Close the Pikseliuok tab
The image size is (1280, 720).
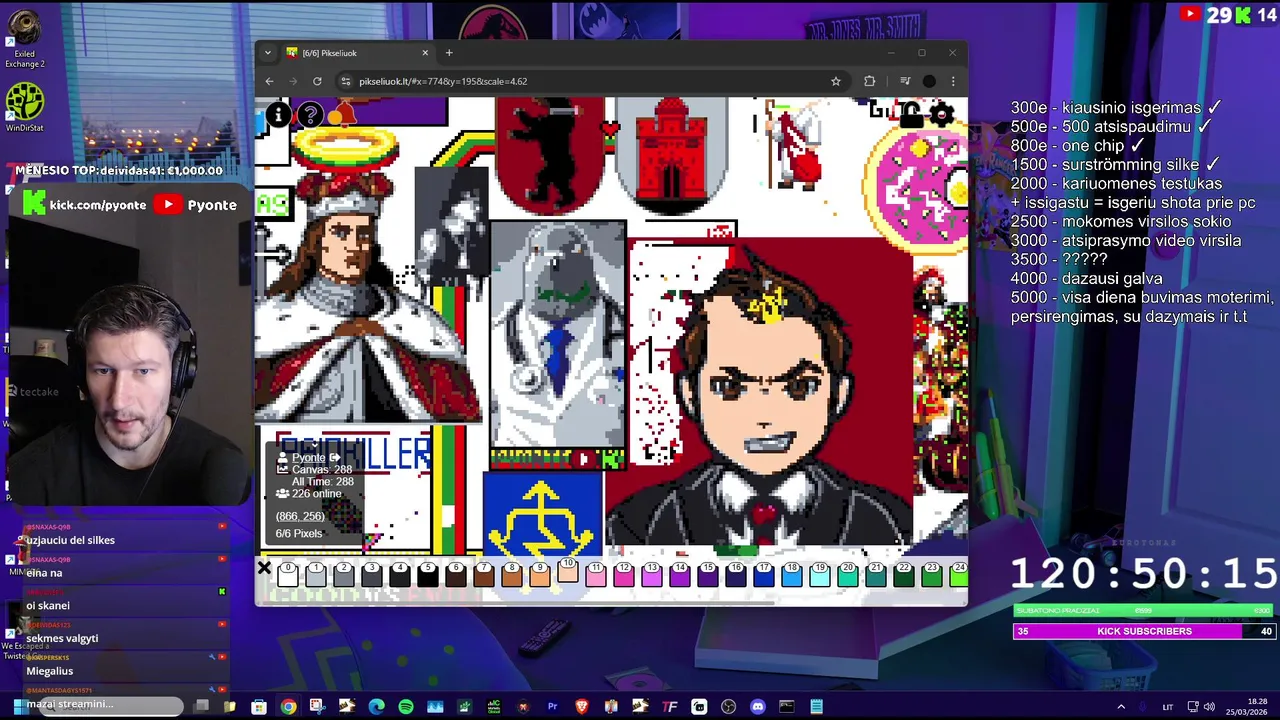pyautogui.click(x=425, y=53)
